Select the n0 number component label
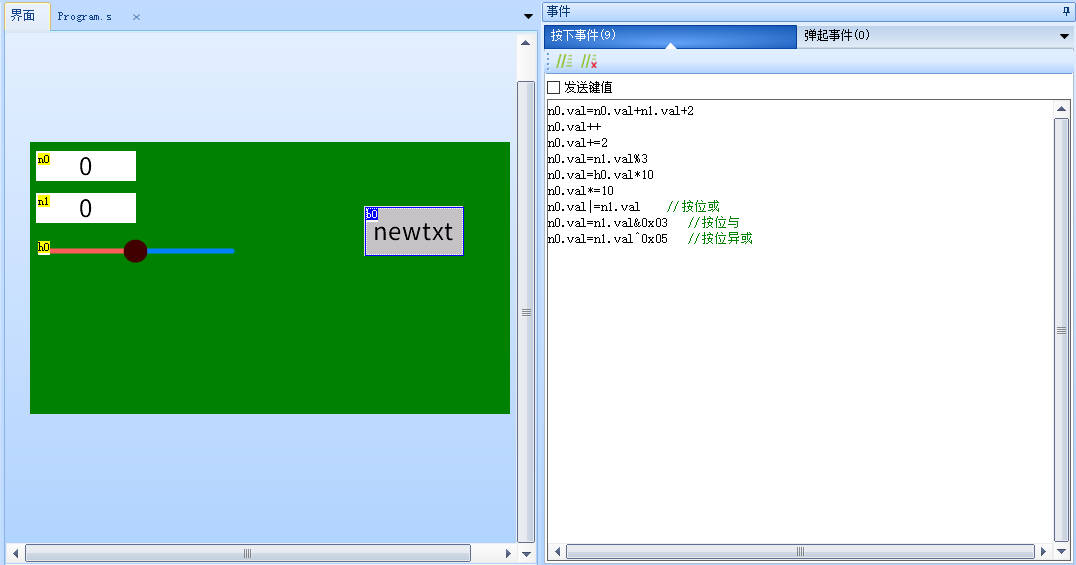 point(43,159)
